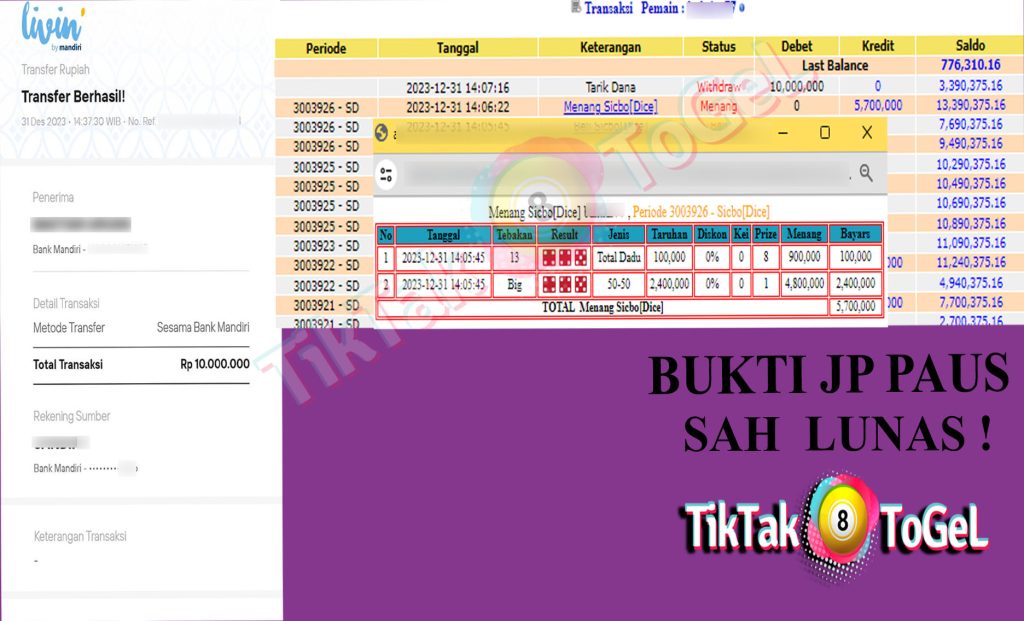Viewport: 1024px width, 621px height.
Task: Click the Taruhan header in the popup table
Action: coord(669,234)
